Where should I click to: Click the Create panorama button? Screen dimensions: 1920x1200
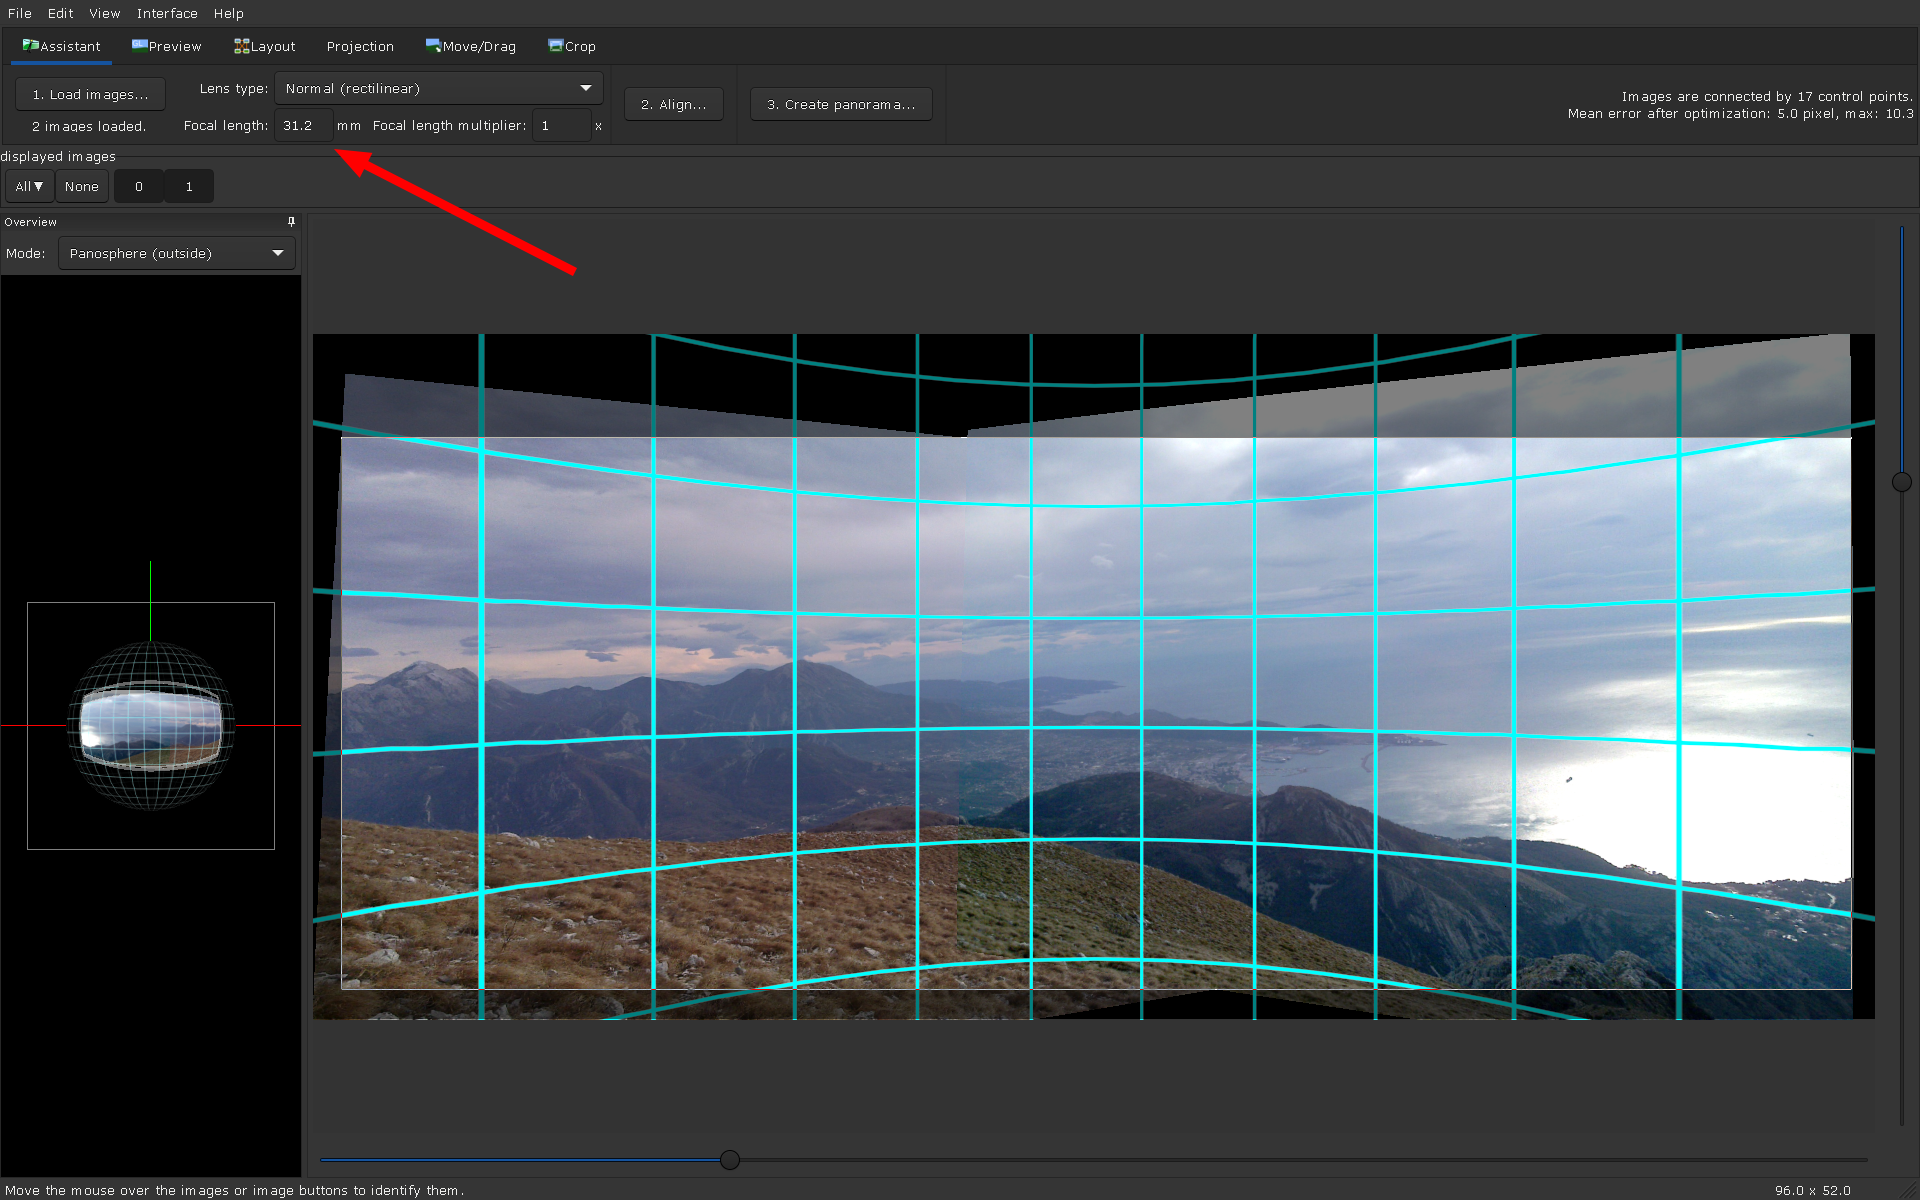click(x=840, y=104)
